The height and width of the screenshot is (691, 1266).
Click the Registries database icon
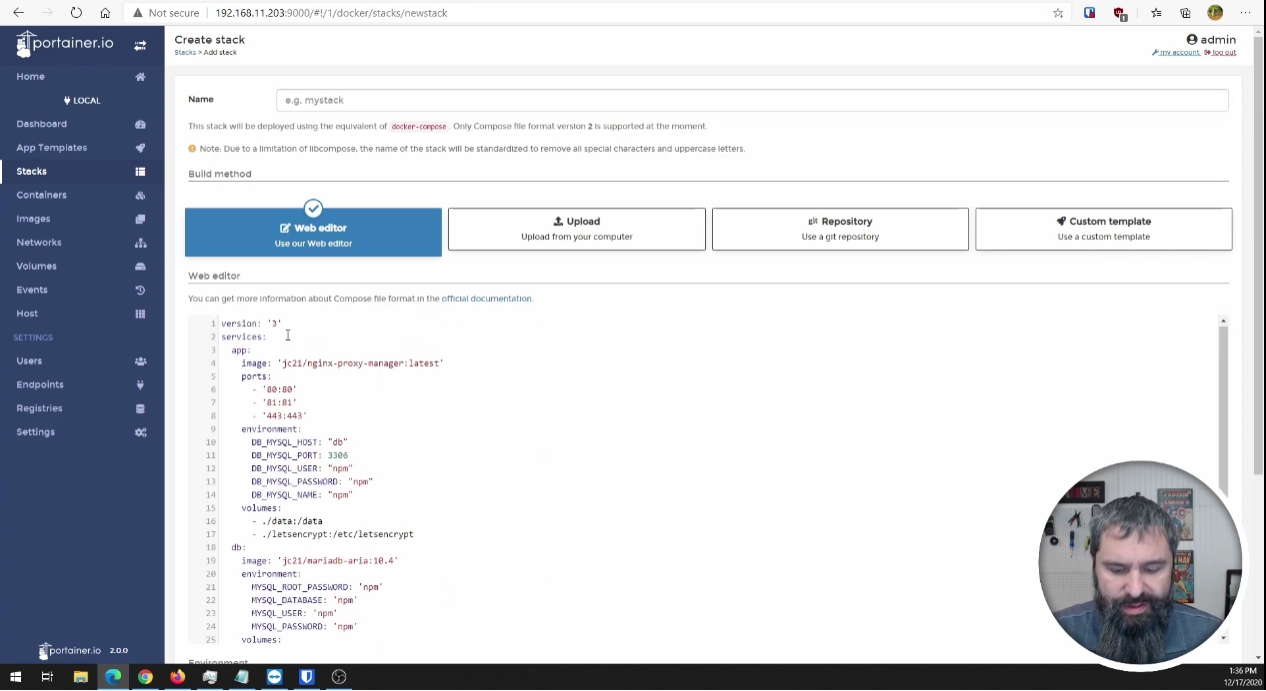[x=140, y=408]
